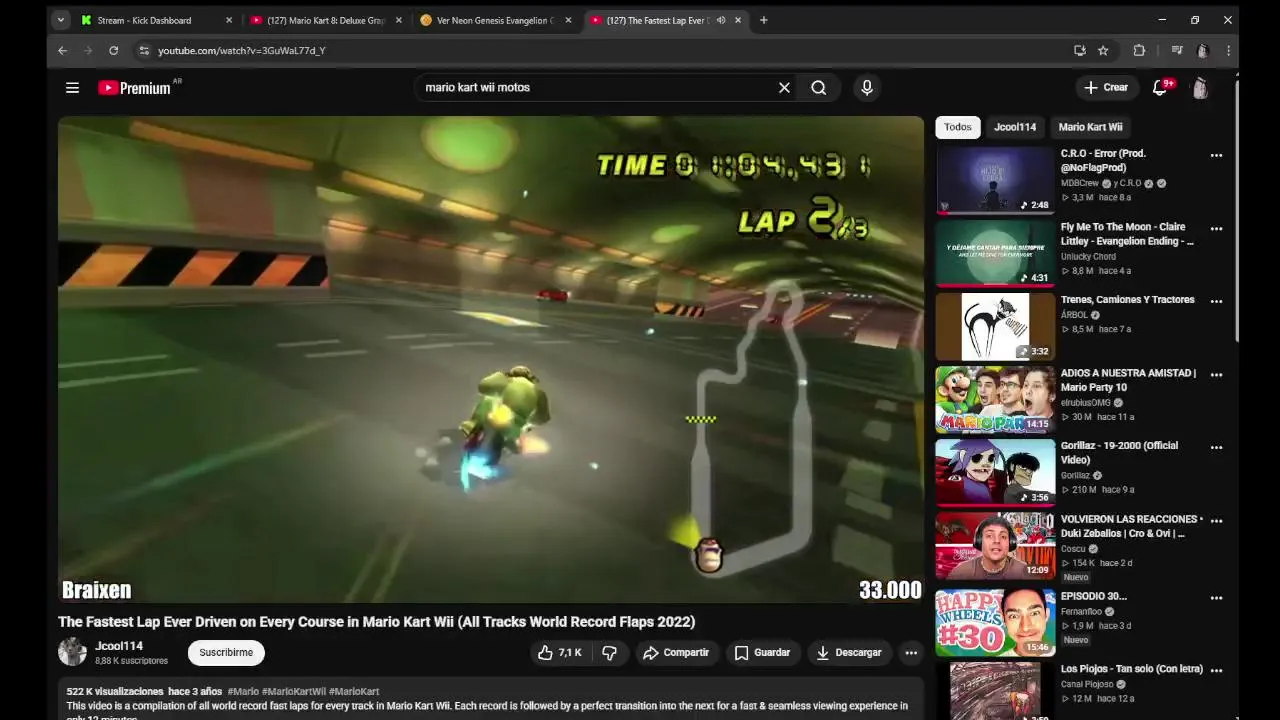Open options for ADIOS A NUESTRA AMISTAD video
This screenshot has width=1280, height=720.
coord(1216,375)
